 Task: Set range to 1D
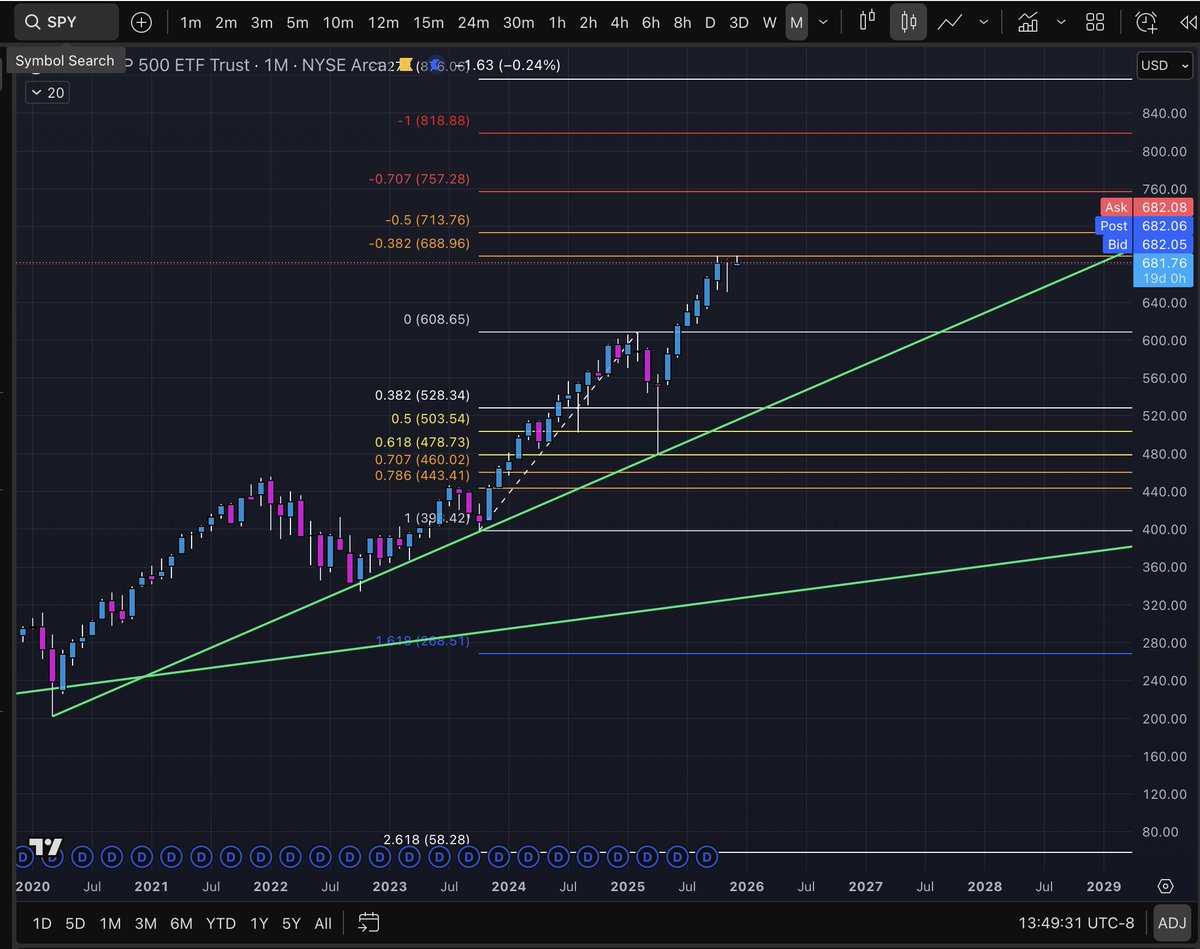42,923
